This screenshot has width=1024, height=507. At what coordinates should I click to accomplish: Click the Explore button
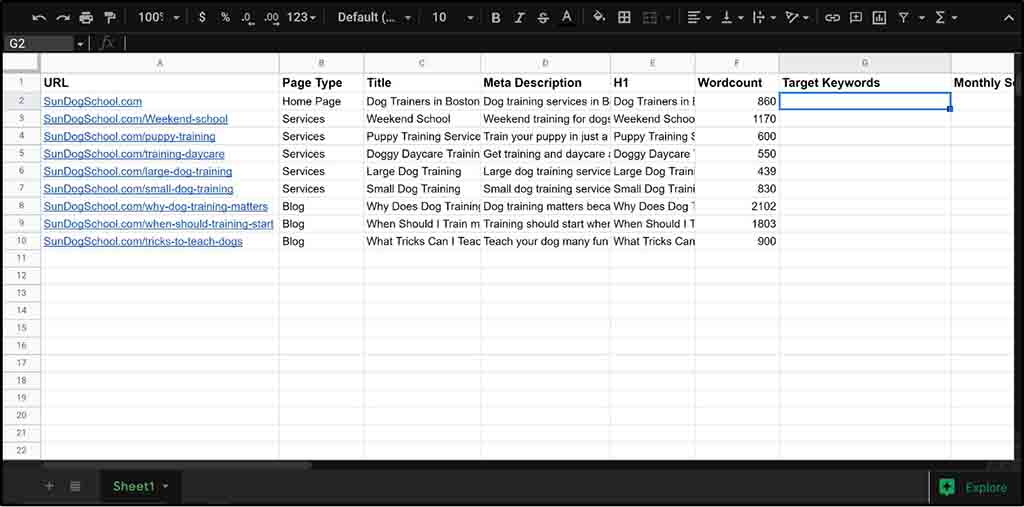(972, 487)
